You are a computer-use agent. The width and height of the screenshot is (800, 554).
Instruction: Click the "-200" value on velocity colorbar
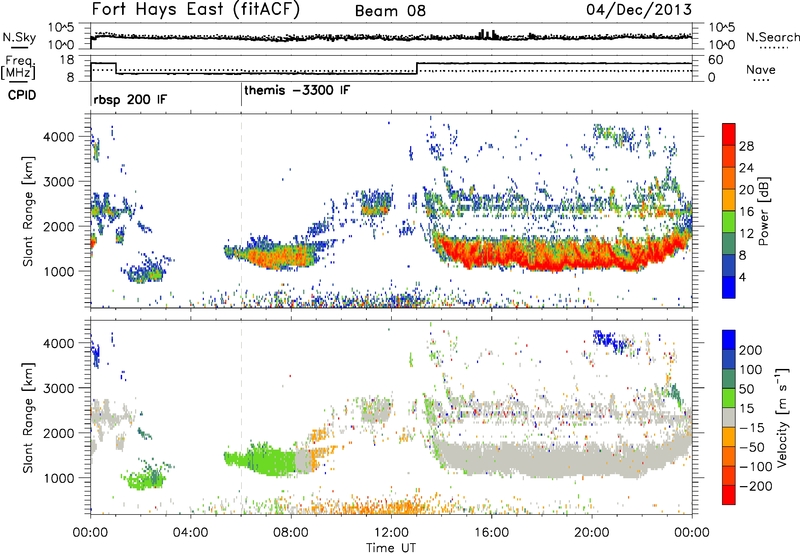coord(755,486)
